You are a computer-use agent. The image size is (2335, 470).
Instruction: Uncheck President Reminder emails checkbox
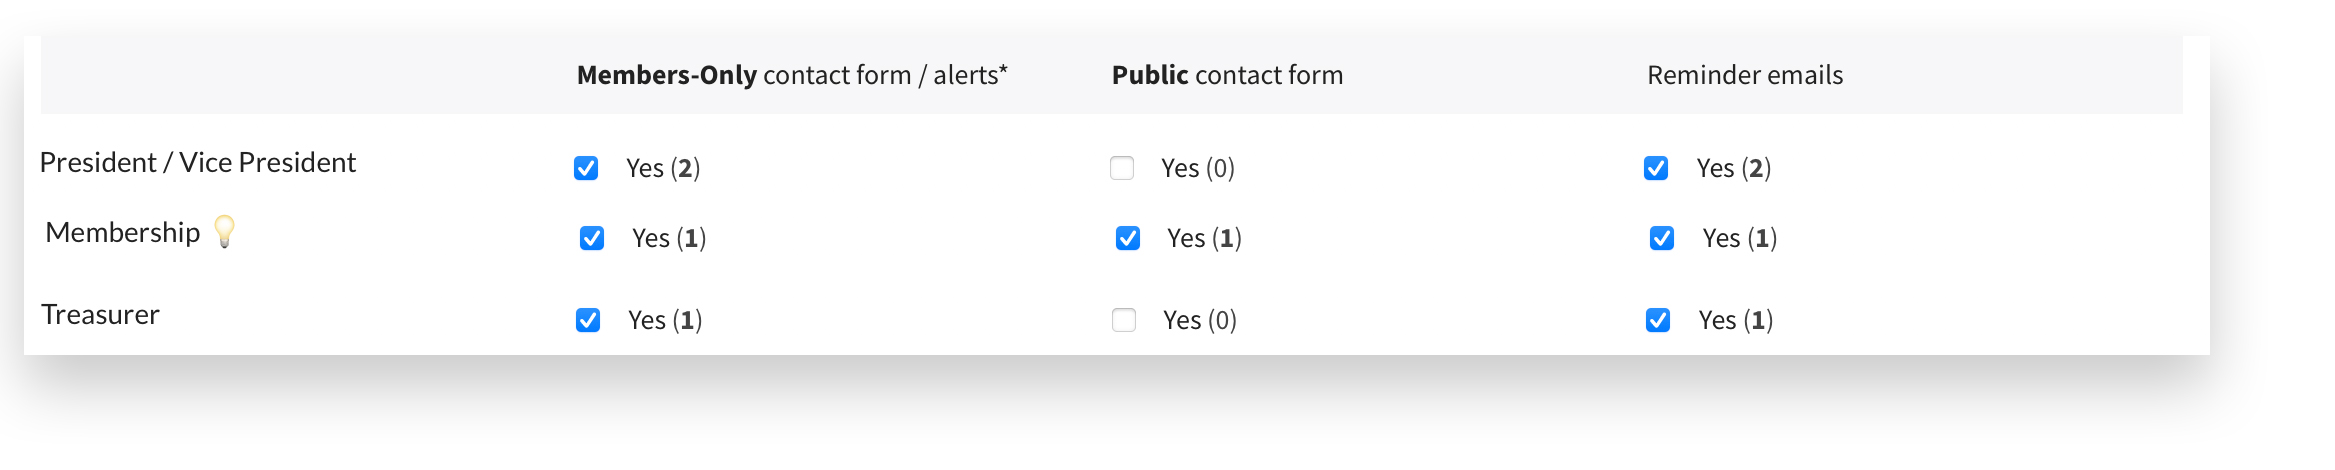click(x=1656, y=168)
